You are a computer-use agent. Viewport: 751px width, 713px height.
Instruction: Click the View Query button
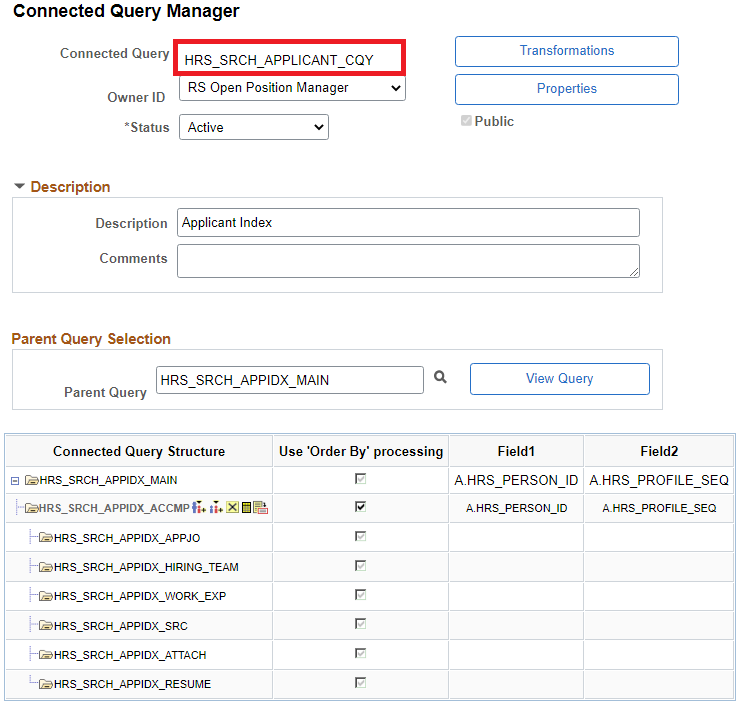[559, 379]
